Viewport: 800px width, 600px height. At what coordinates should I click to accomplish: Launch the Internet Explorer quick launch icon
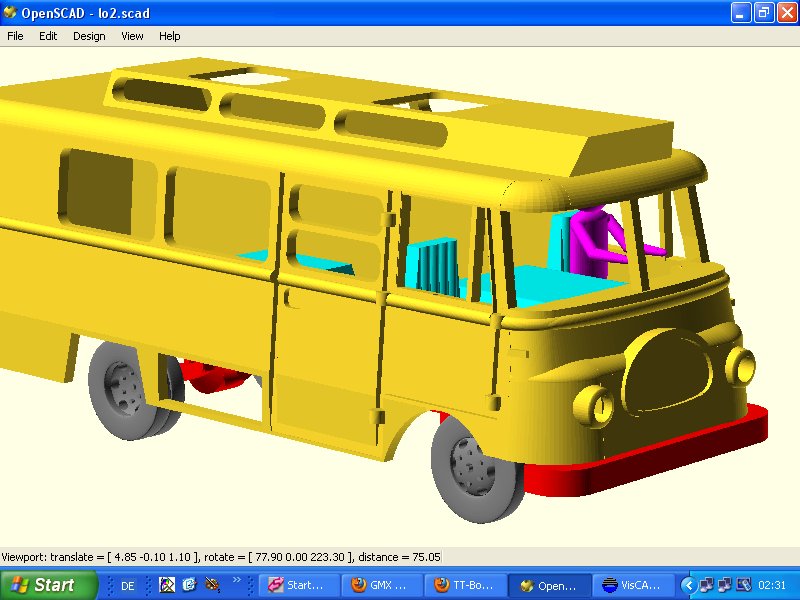(x=188, y=585)
